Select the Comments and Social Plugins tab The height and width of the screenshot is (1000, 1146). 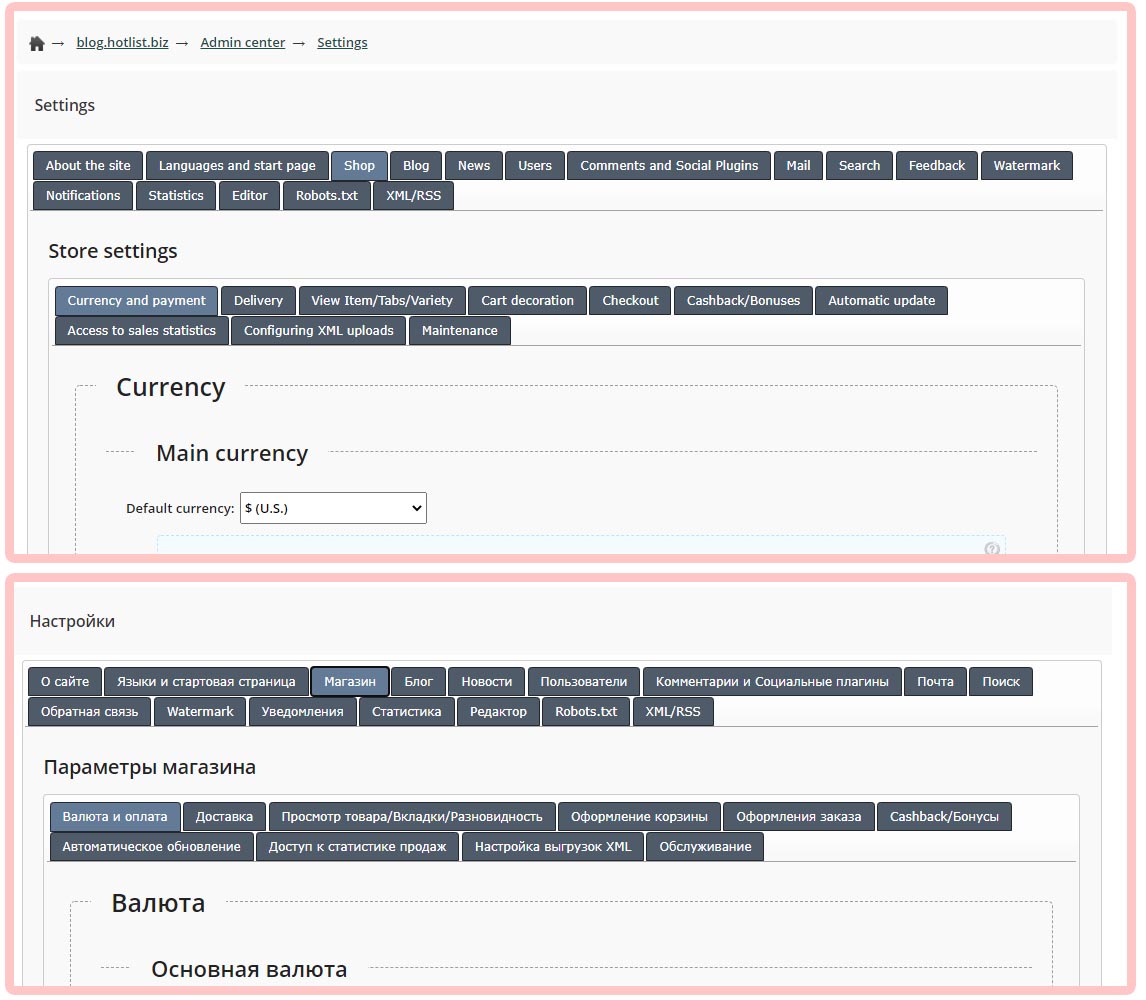click(669, 166)
